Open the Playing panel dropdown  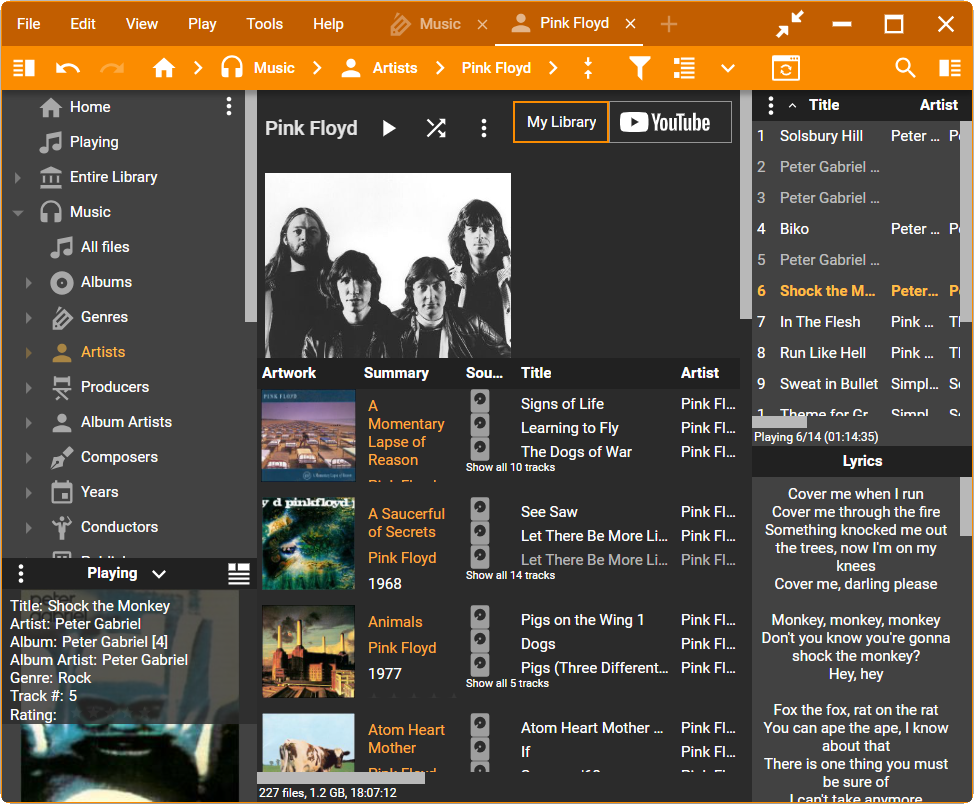click(x=159, y=574)
